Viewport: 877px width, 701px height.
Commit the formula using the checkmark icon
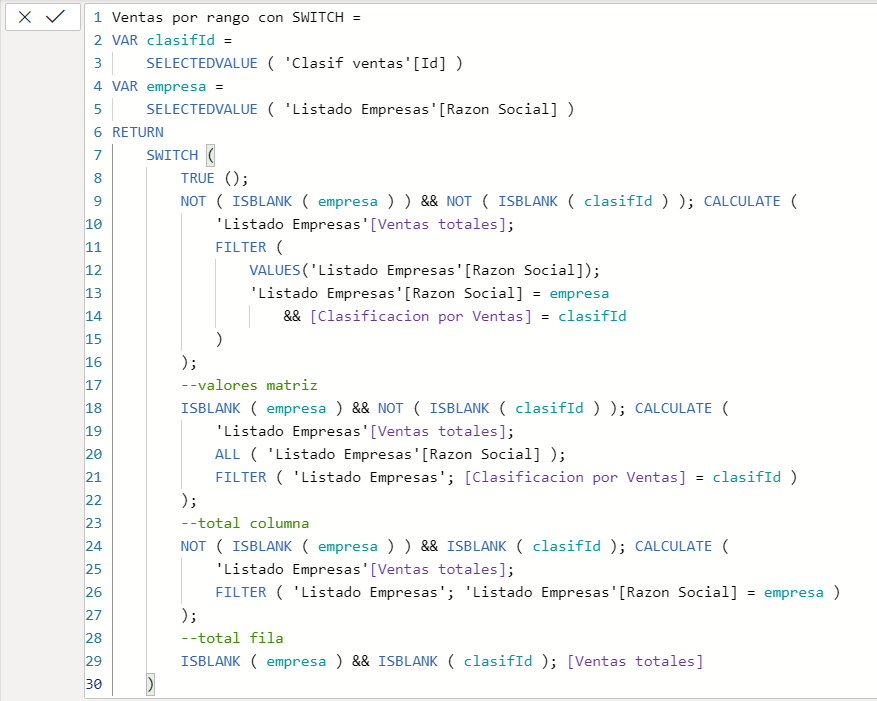click(x=55, y=17)
